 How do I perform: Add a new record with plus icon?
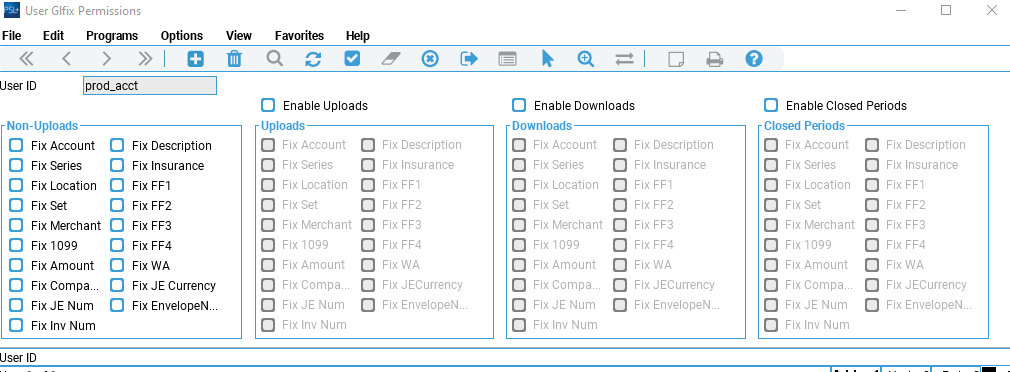(195, 59)
